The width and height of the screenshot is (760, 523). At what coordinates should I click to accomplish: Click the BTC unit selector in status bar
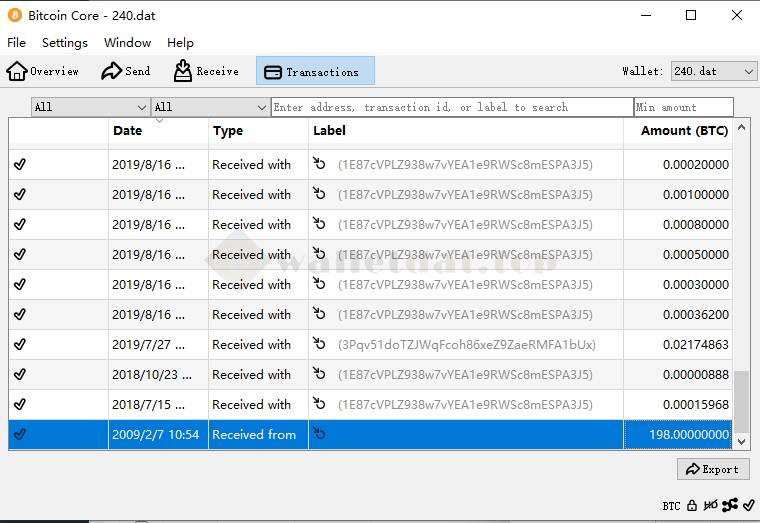pyautogui.click(x=671, y=506)
